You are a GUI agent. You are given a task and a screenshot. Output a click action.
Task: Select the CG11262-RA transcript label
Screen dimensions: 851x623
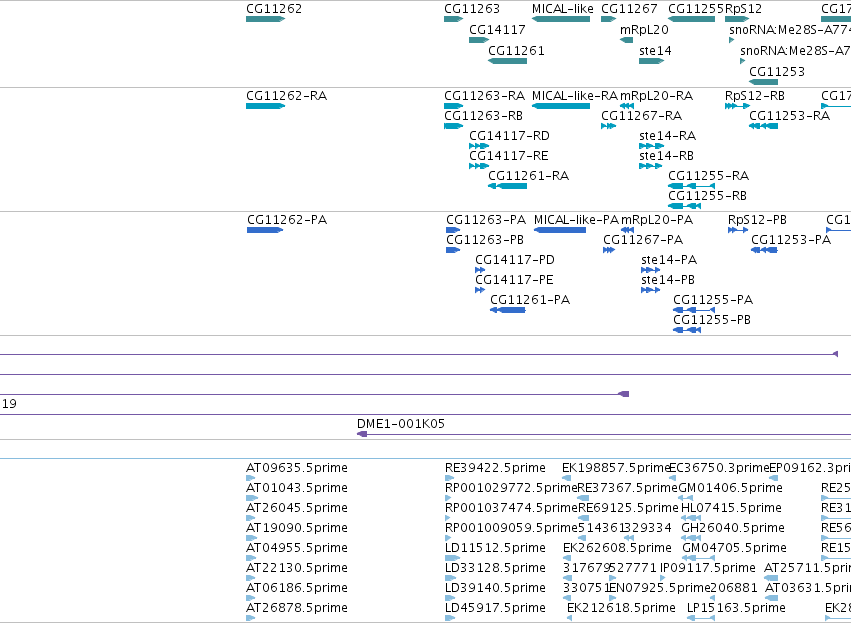pos(287,96)
